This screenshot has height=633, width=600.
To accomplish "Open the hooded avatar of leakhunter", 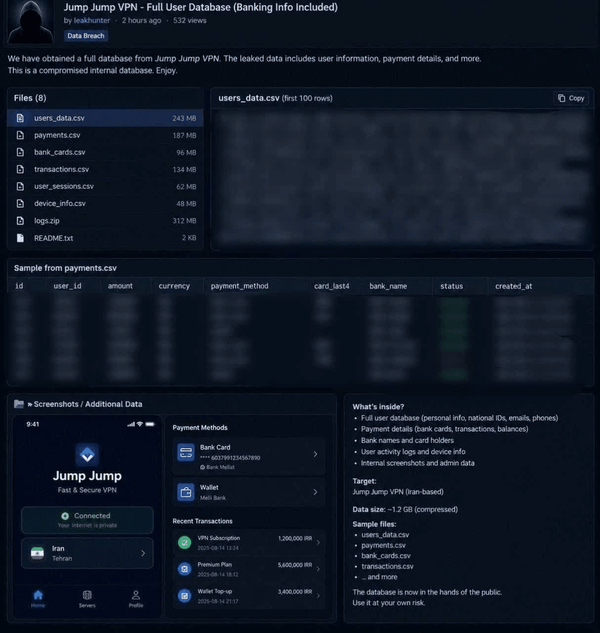I will point(31,21).
